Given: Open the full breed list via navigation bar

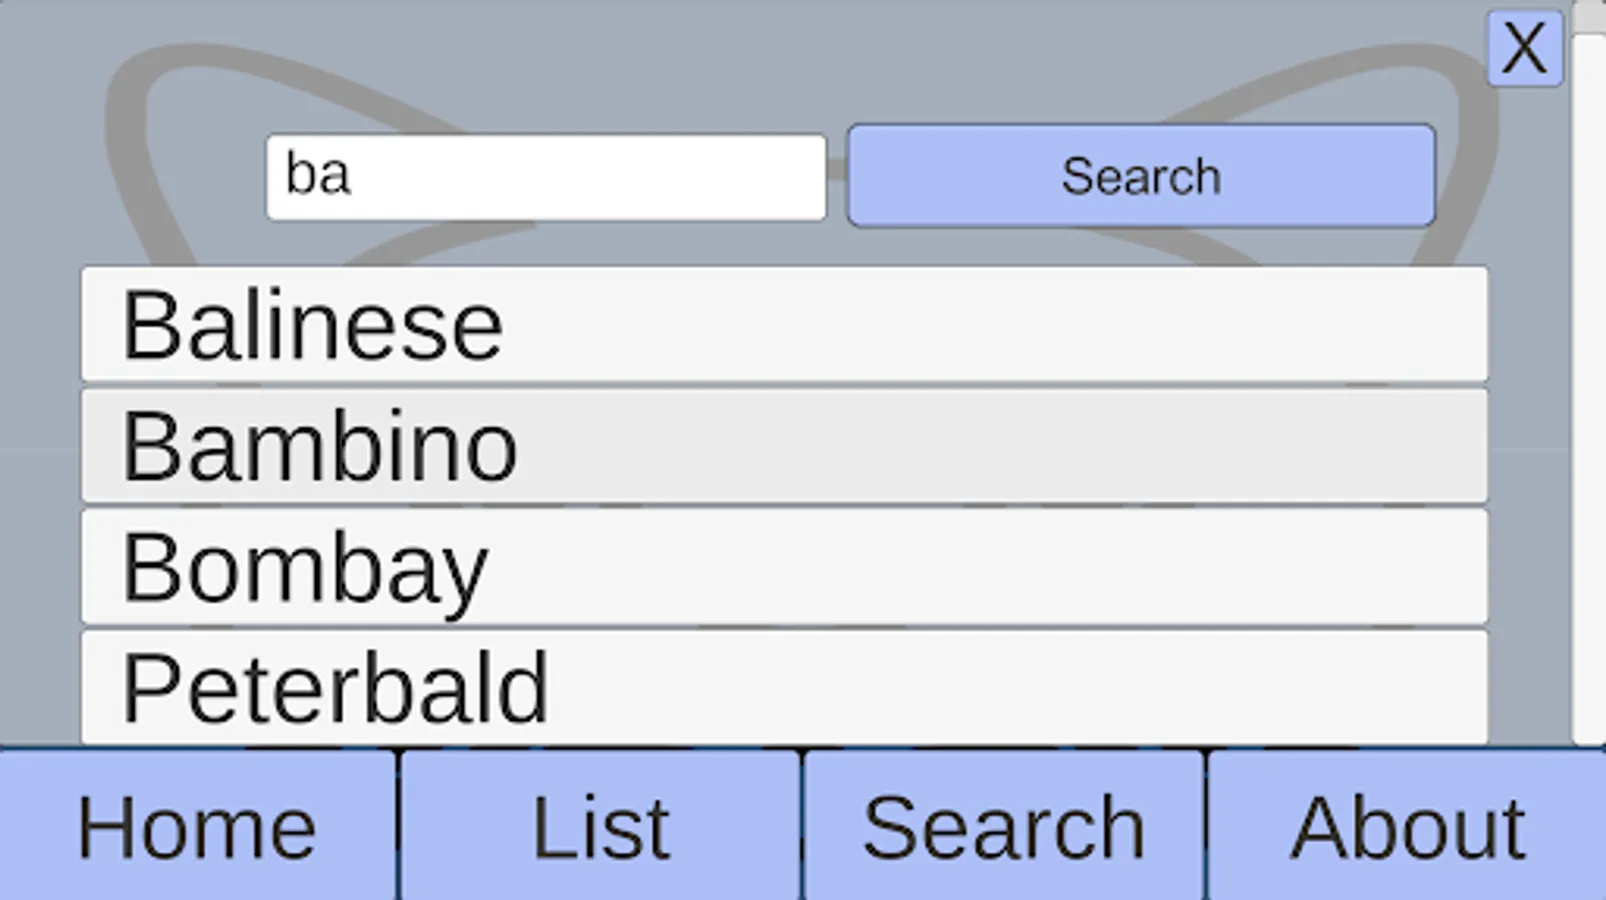Looking at the screenshot, I should click(599, 825).
